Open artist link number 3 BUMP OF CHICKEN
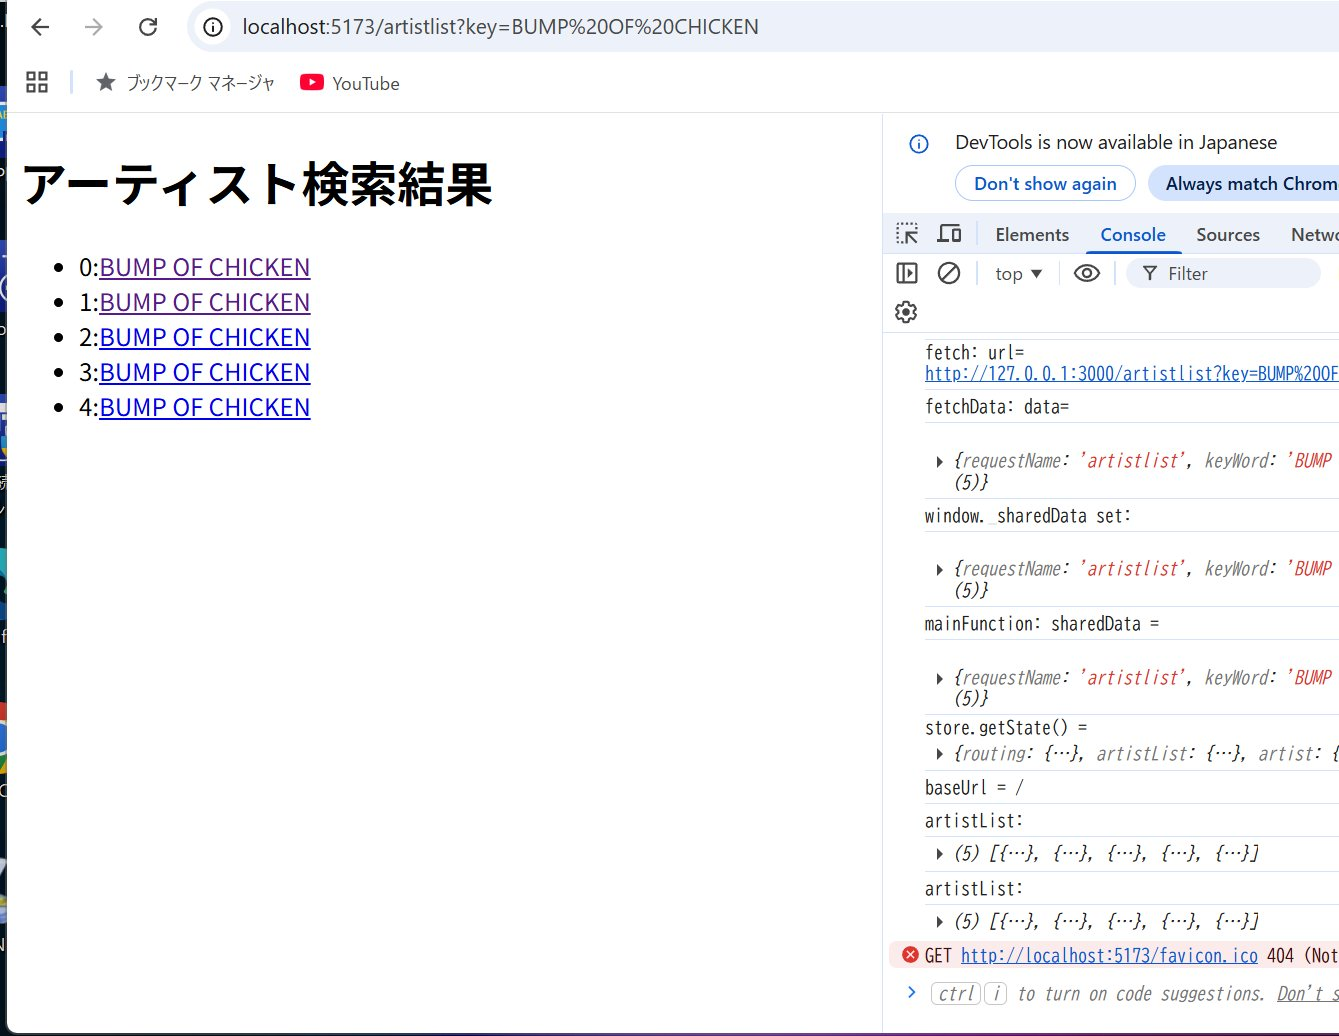The image size is (1339, 1036). 204,372
